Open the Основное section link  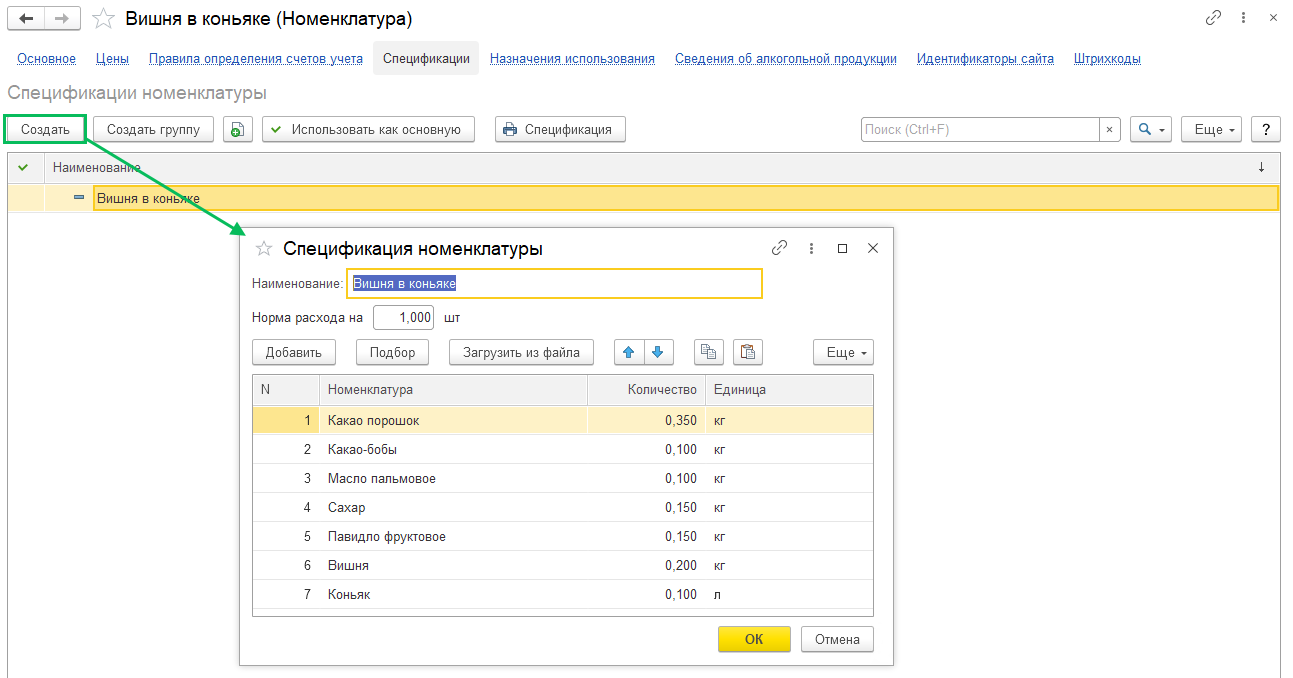[46, 59]
